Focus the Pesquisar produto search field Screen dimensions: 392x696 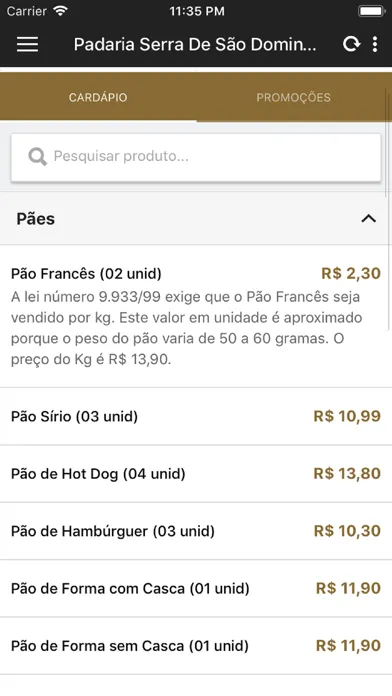[x=196, y=157]
